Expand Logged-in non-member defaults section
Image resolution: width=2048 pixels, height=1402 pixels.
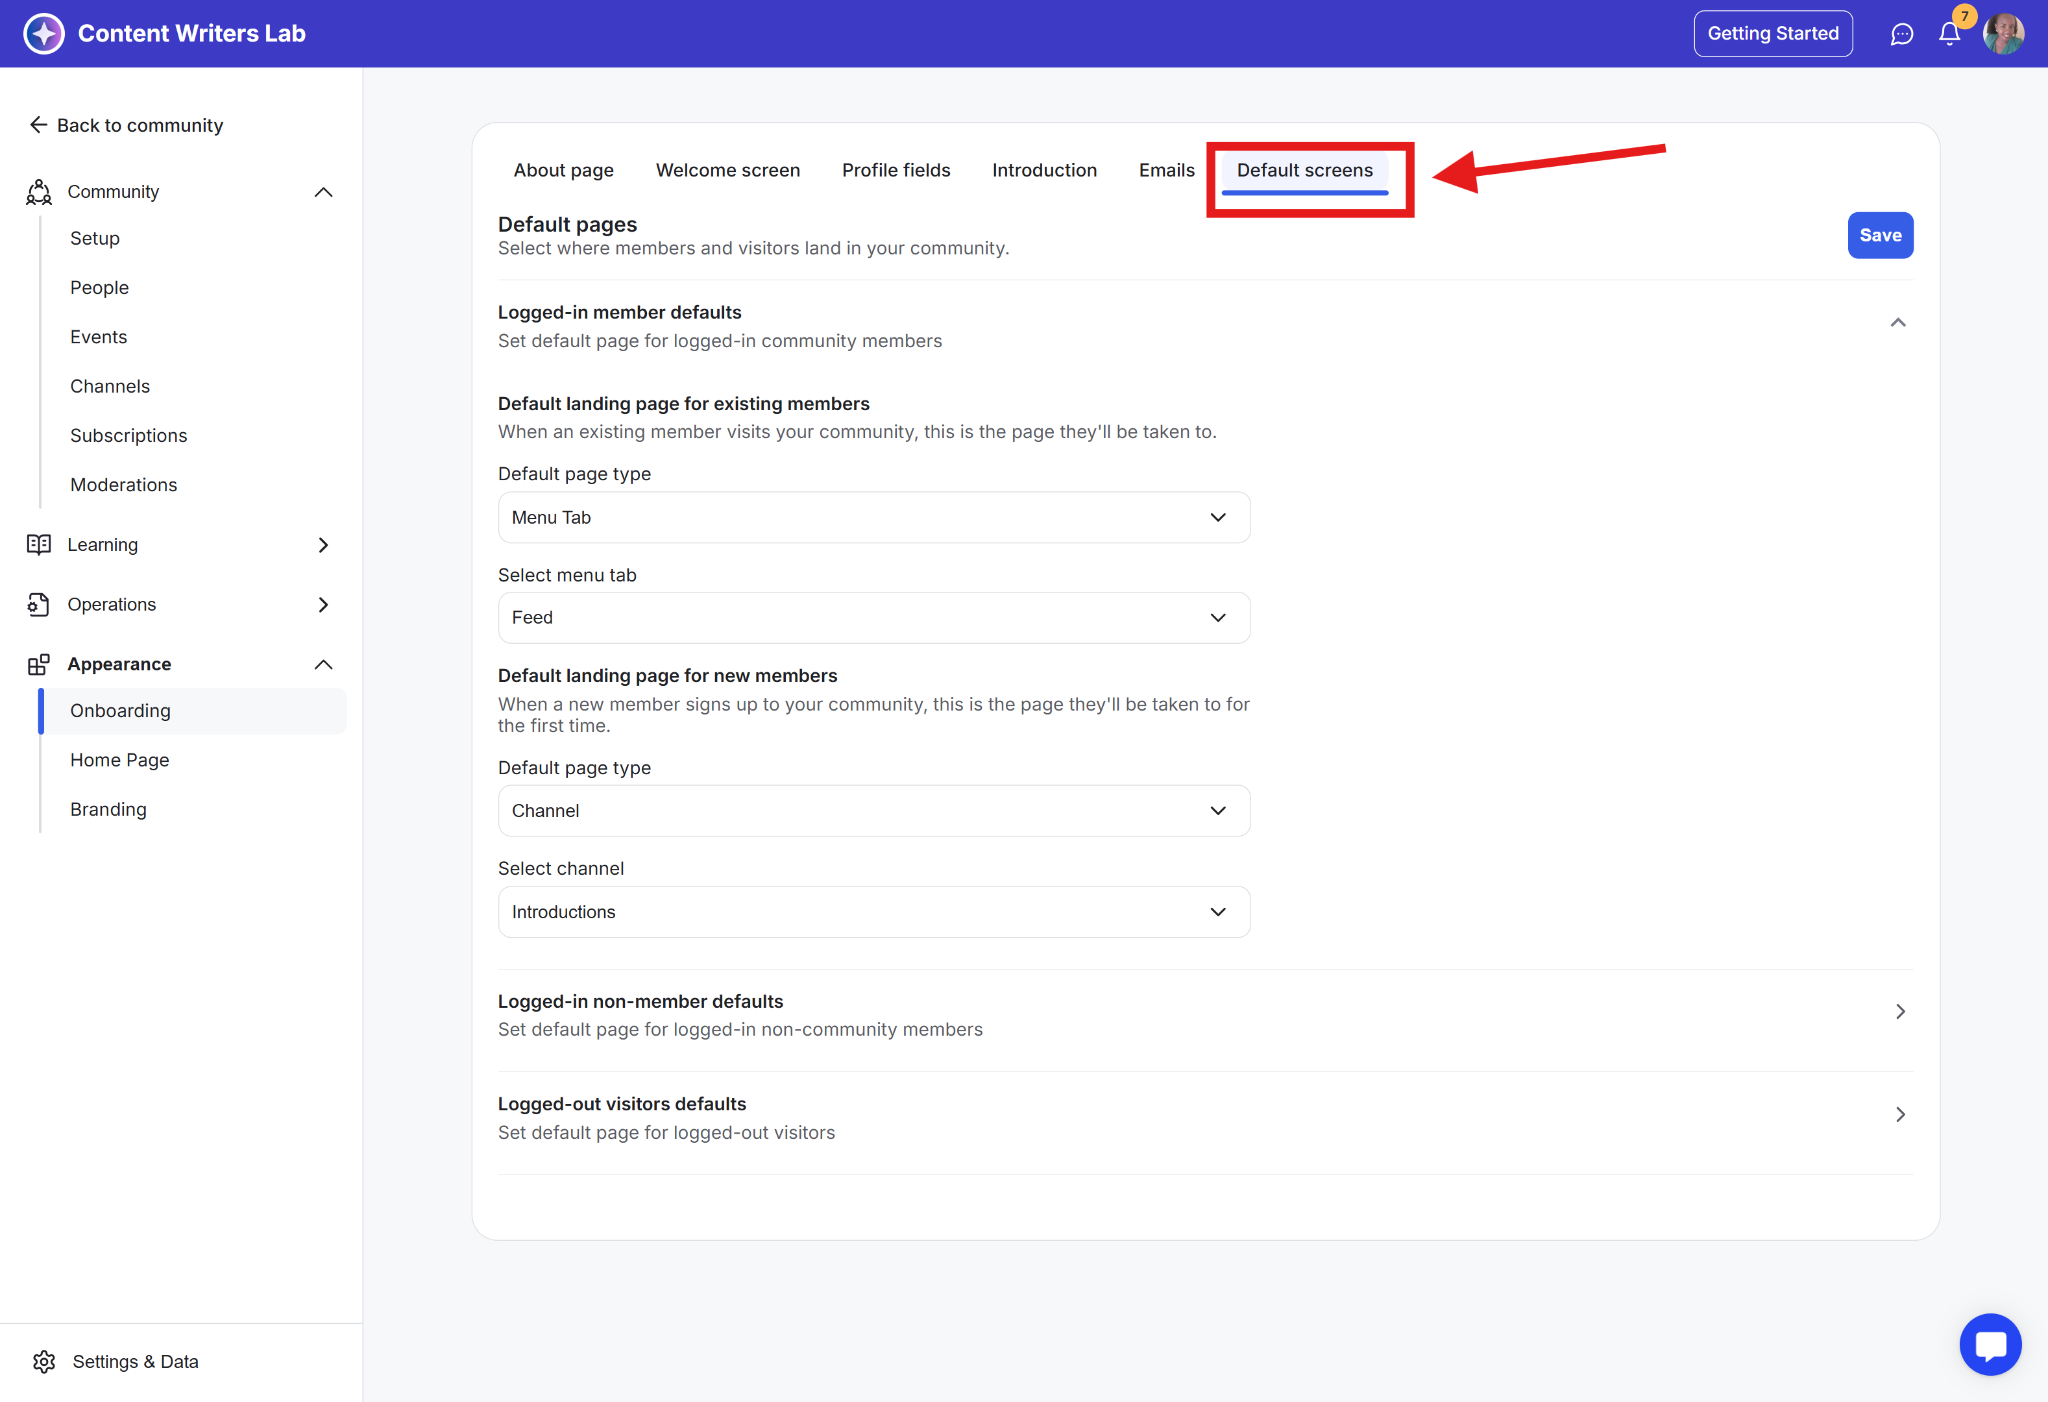1900,1012
